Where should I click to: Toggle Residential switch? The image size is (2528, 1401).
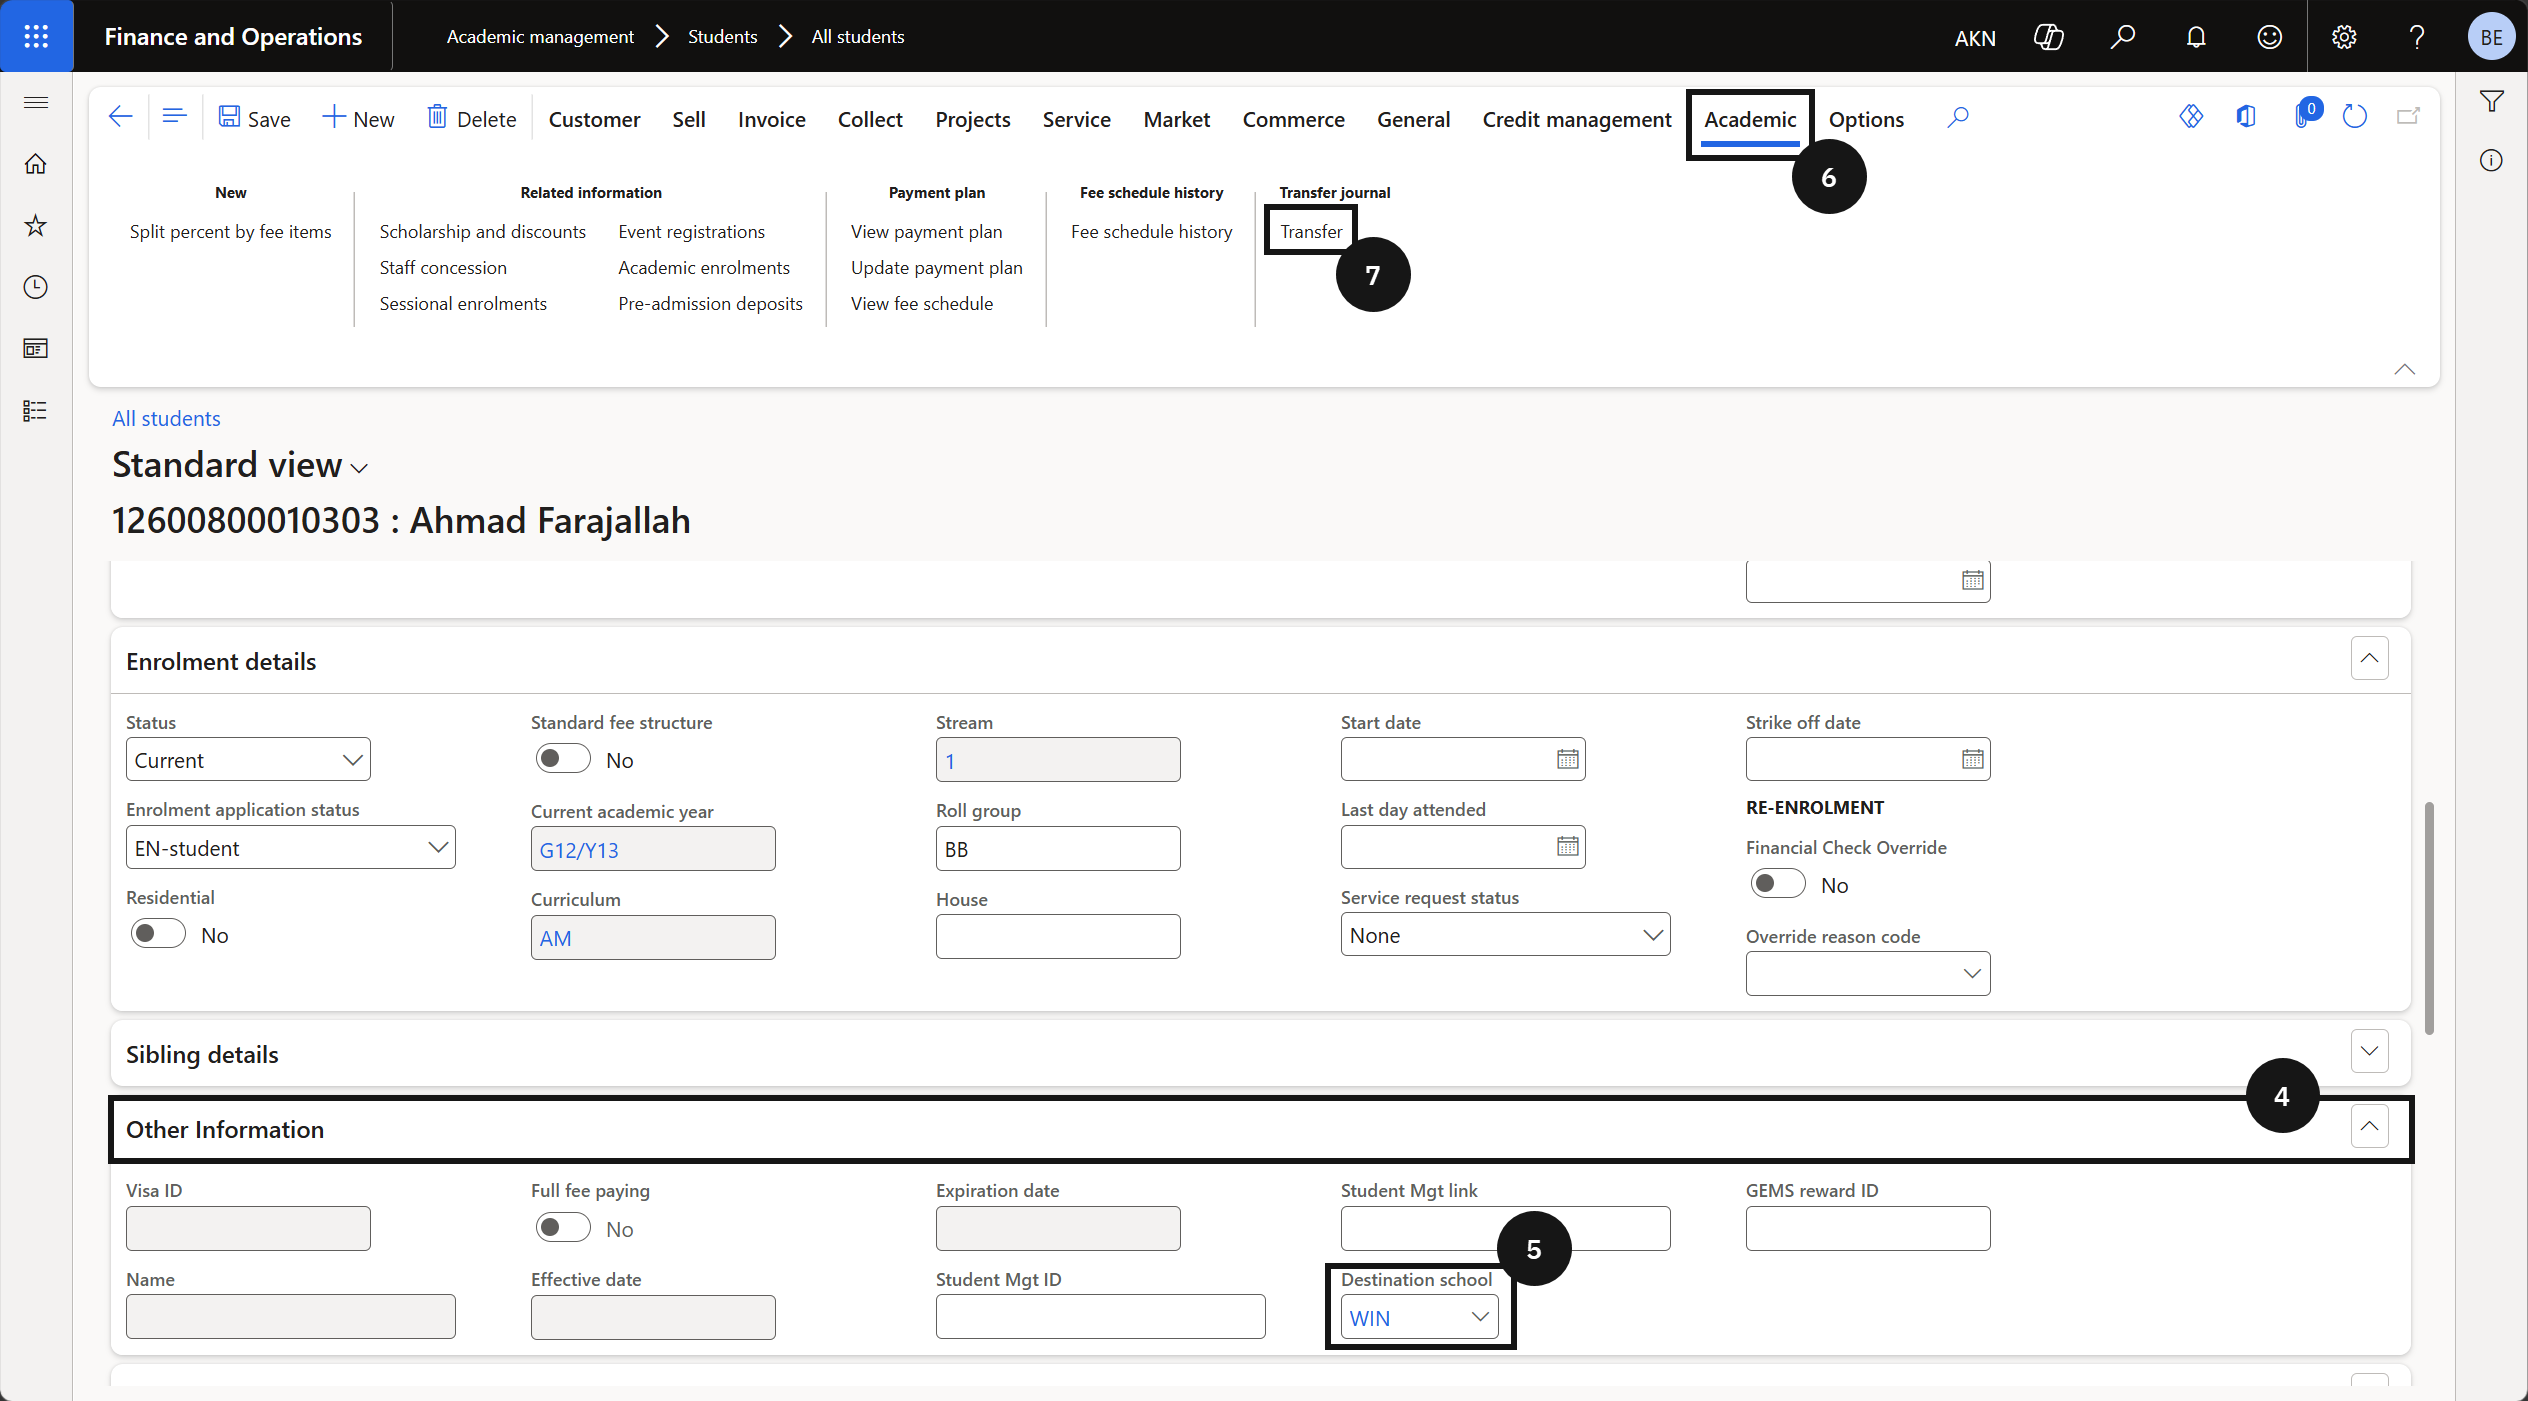click(157, 934)
